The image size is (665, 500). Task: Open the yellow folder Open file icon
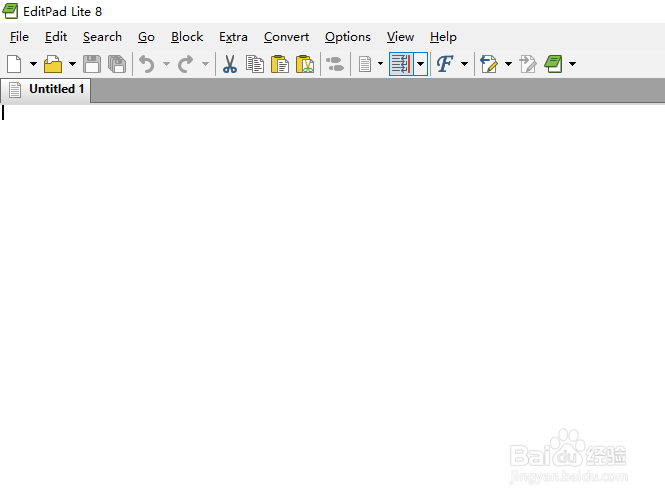pyautogui.click(x=53, y=64)
